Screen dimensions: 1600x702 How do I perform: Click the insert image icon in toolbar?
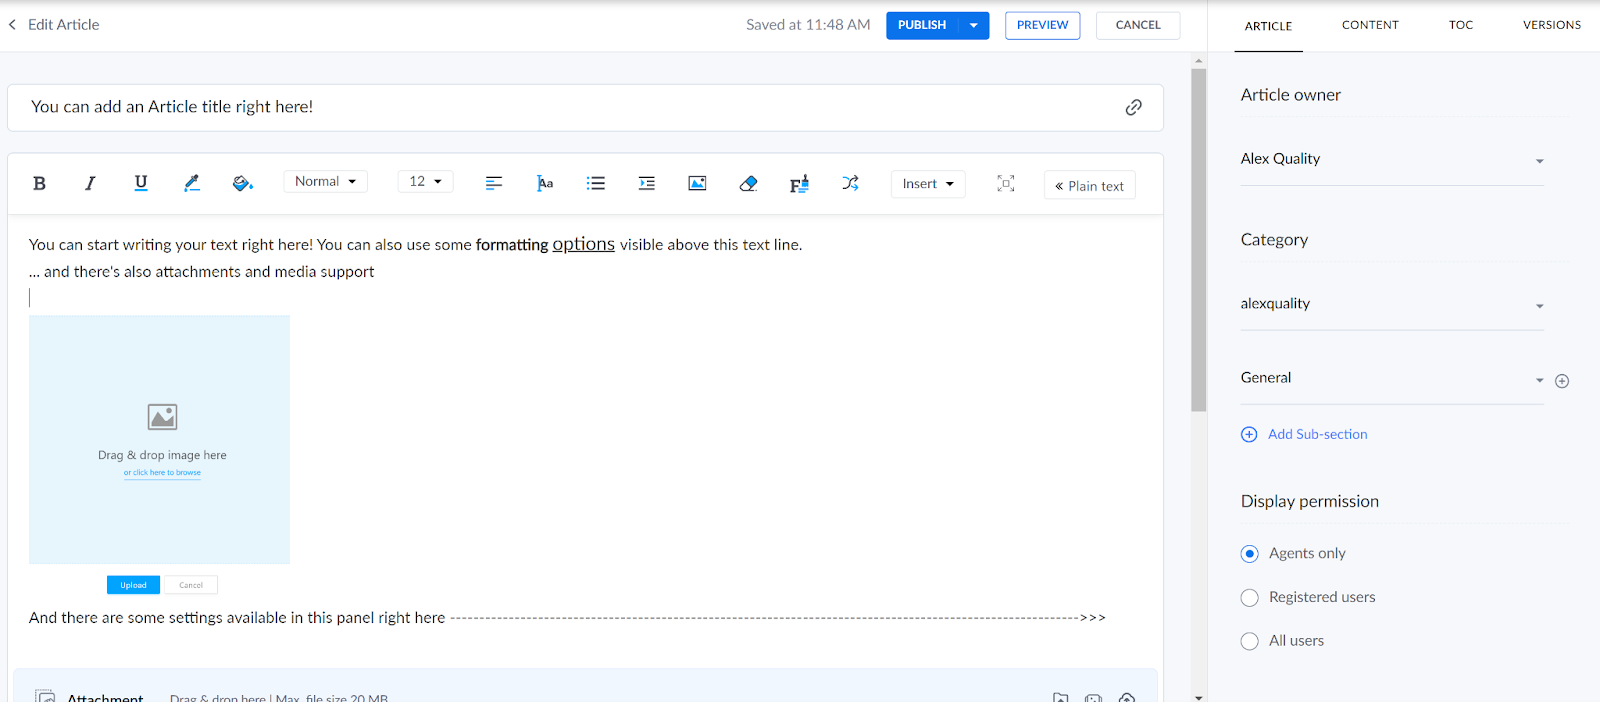coord(697,183)
